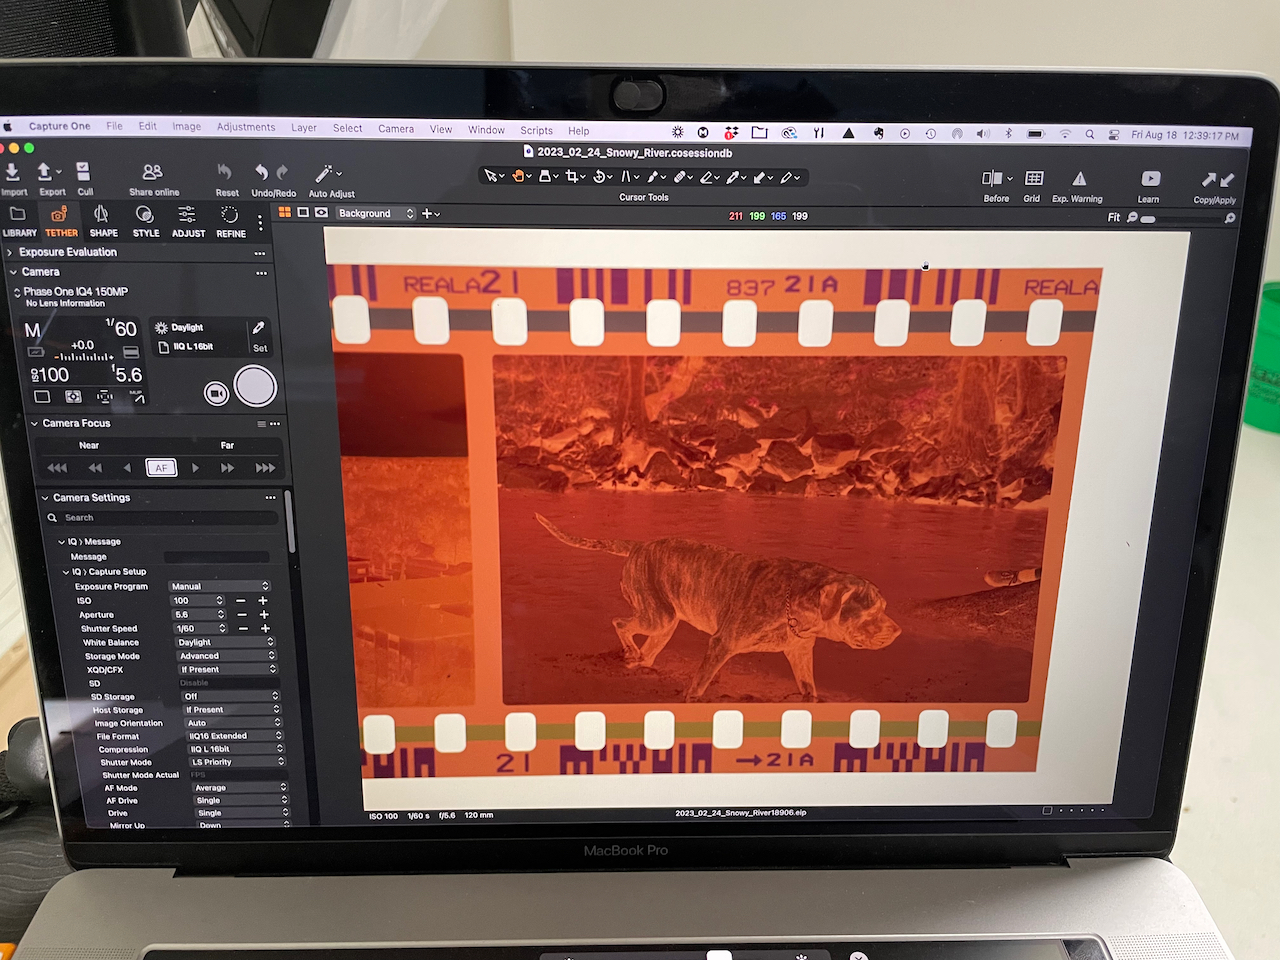This screenshot has height=960, width=1280.
Task: Click the Set white balance button
Action: tap(260, 348)
